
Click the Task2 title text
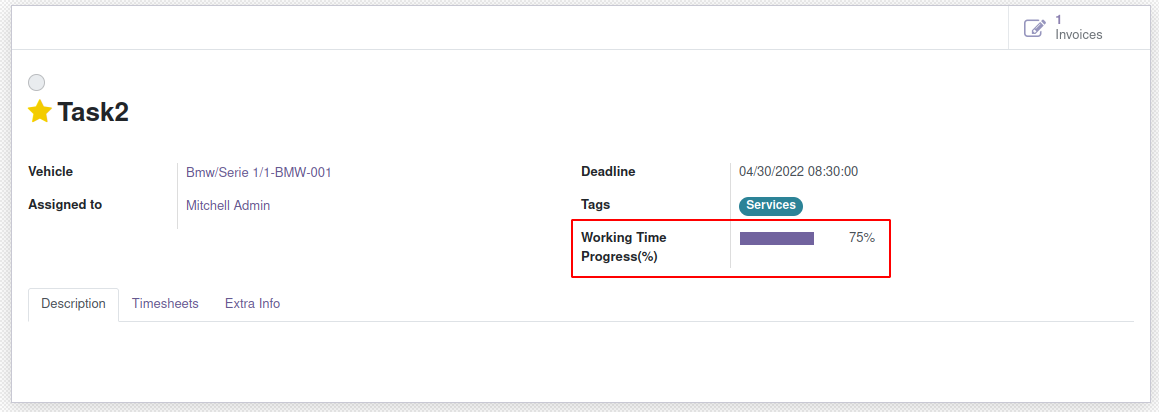[93, 112]
